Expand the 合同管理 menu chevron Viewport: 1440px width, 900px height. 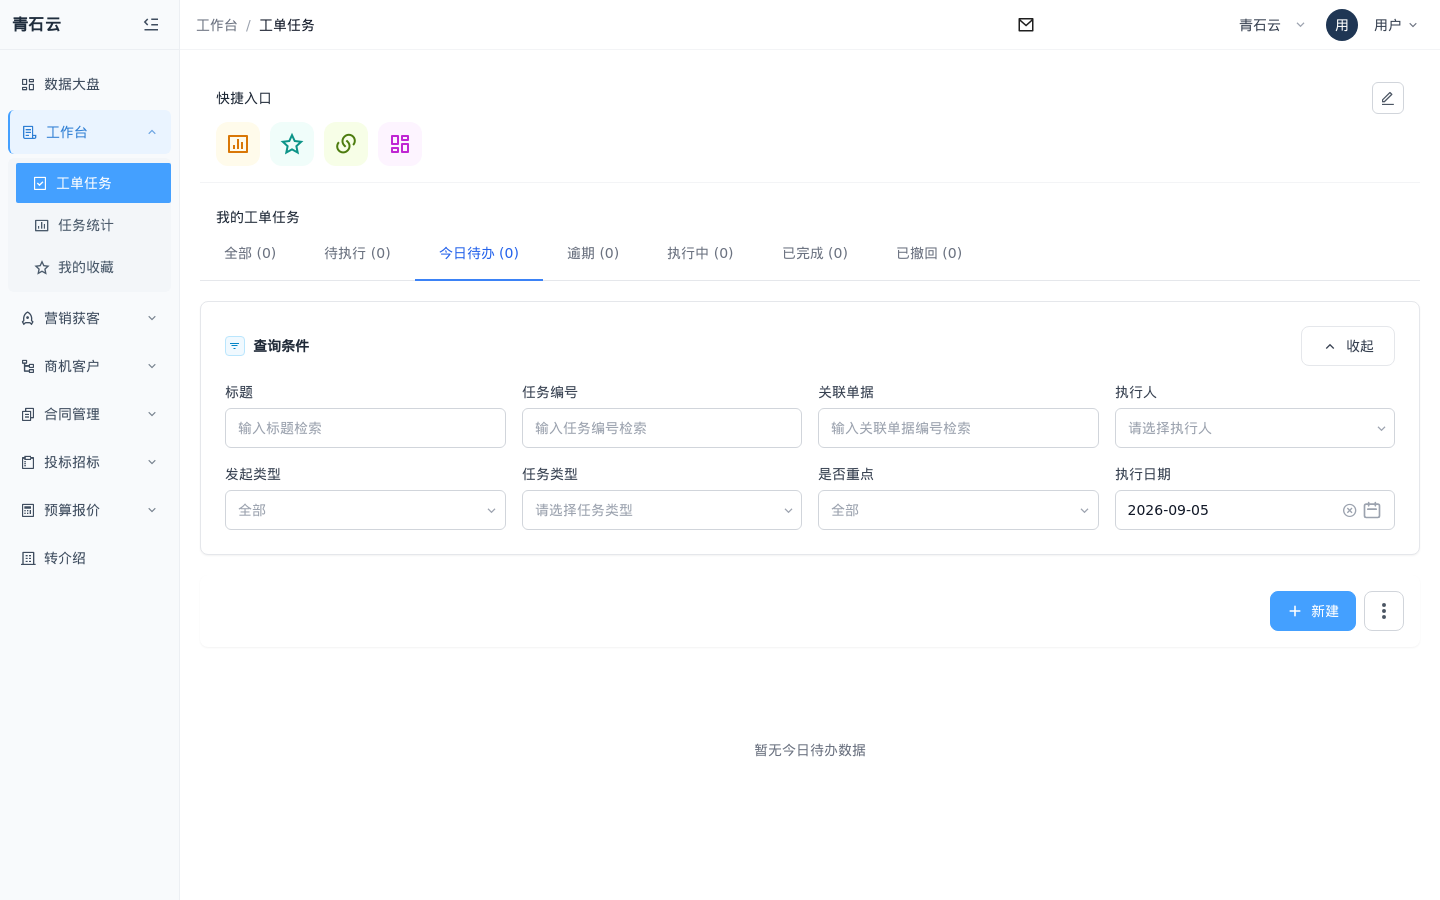(152, 414)
